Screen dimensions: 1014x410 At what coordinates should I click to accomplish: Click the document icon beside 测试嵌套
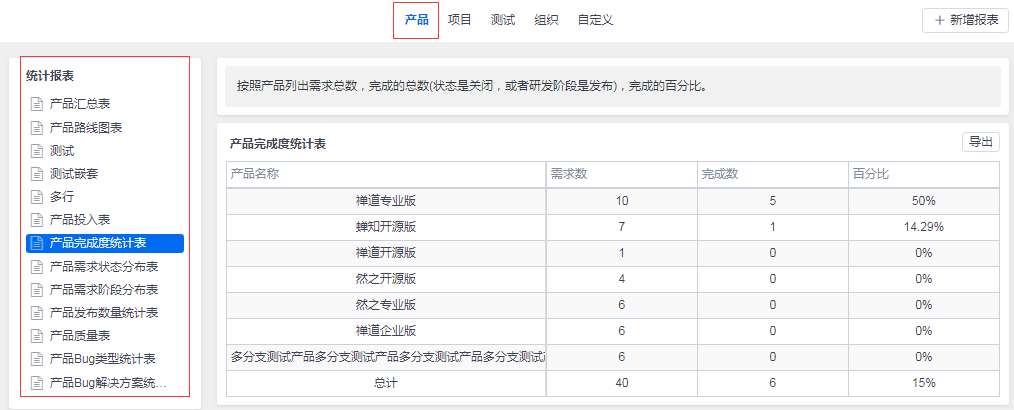click(x=36, y=174)
